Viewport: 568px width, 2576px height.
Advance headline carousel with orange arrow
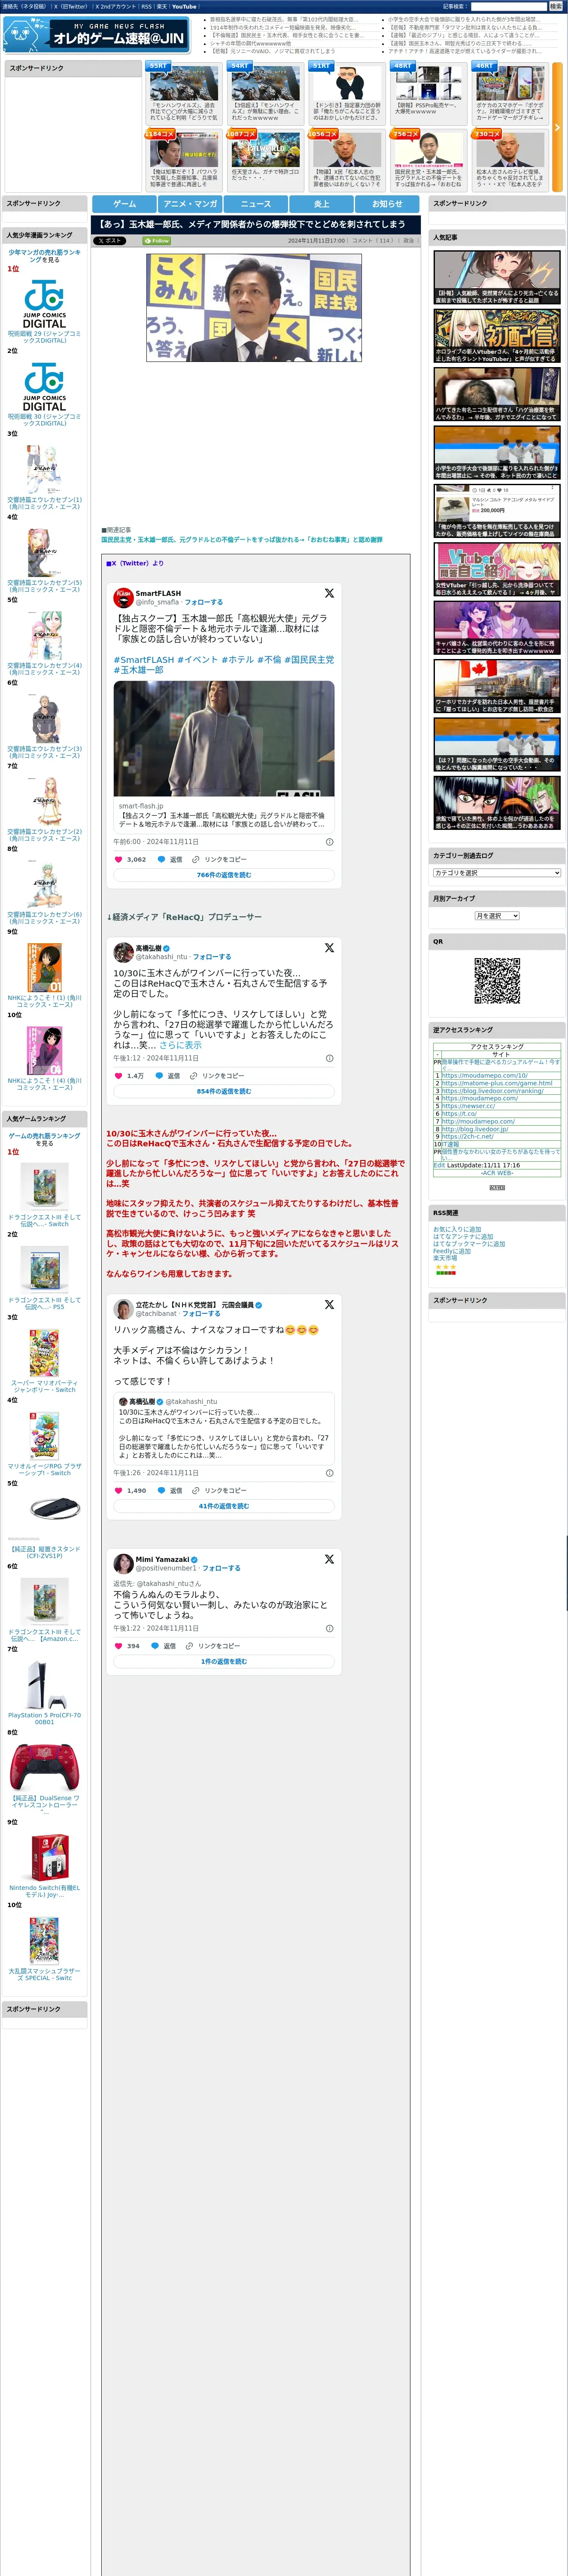557,128
